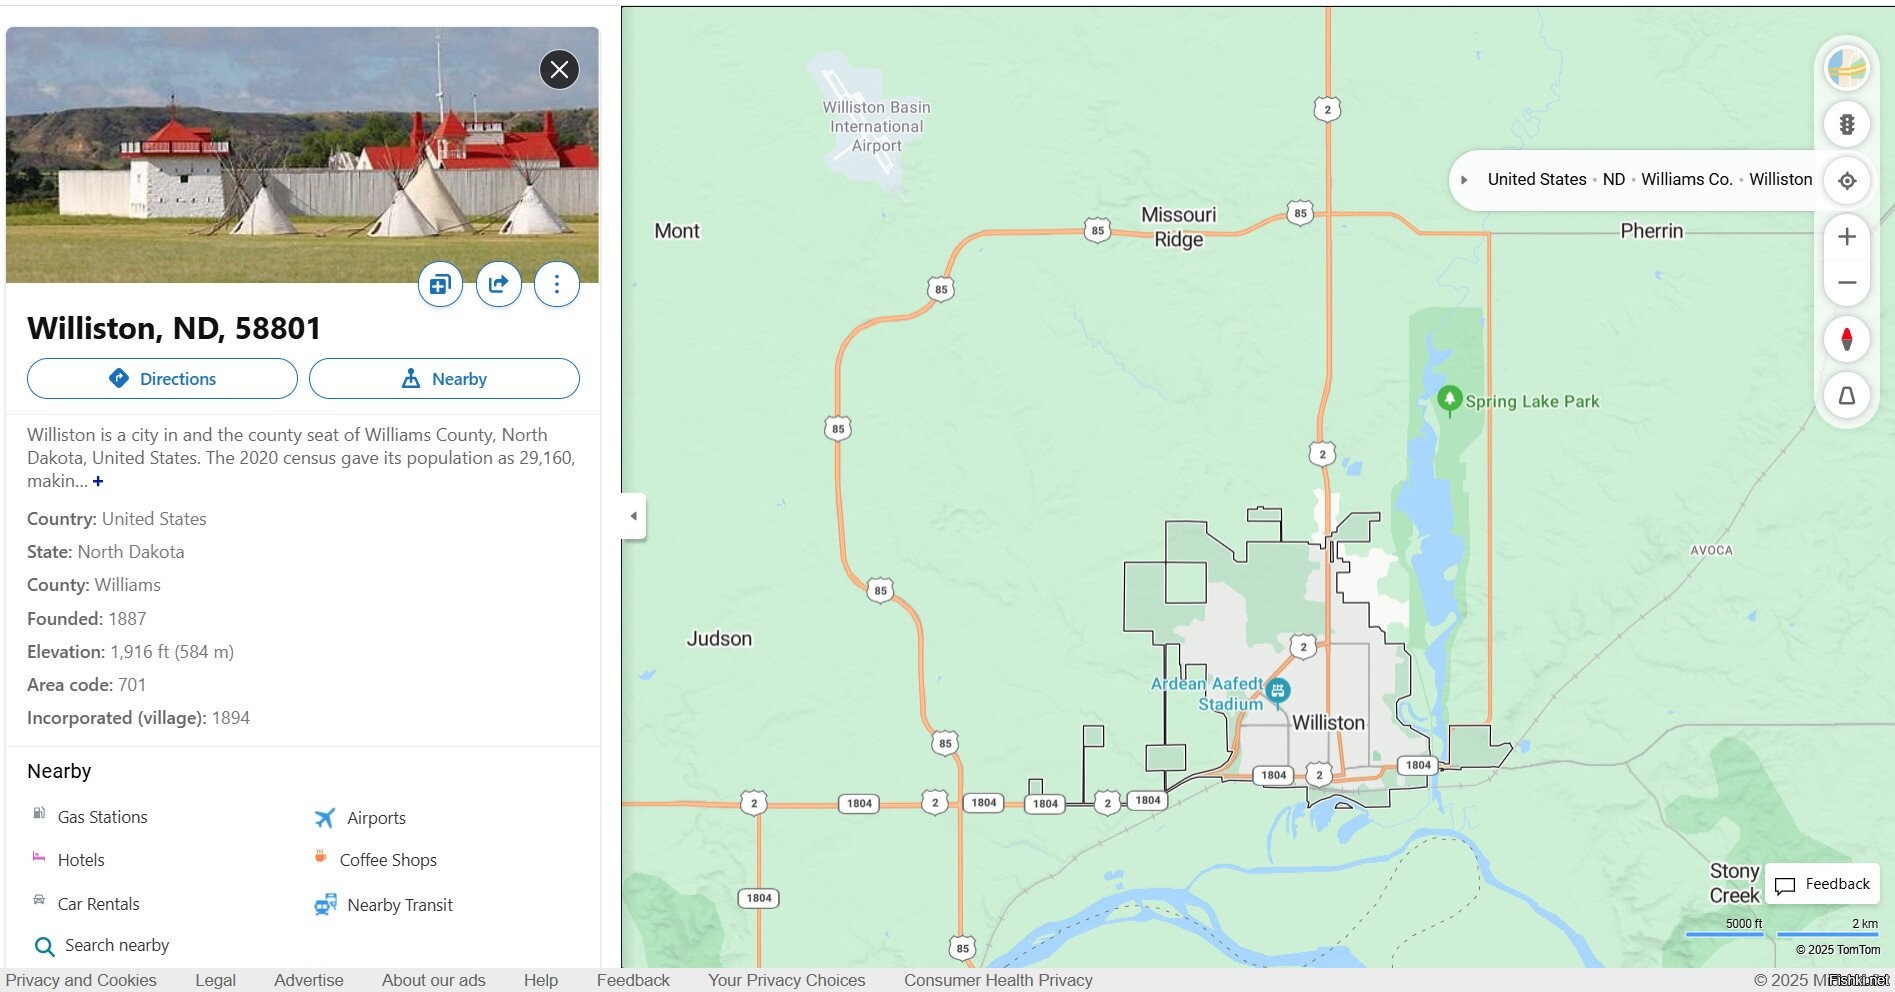
Task: Click the coffee cup icon
Action: click(x=320, y=856)
